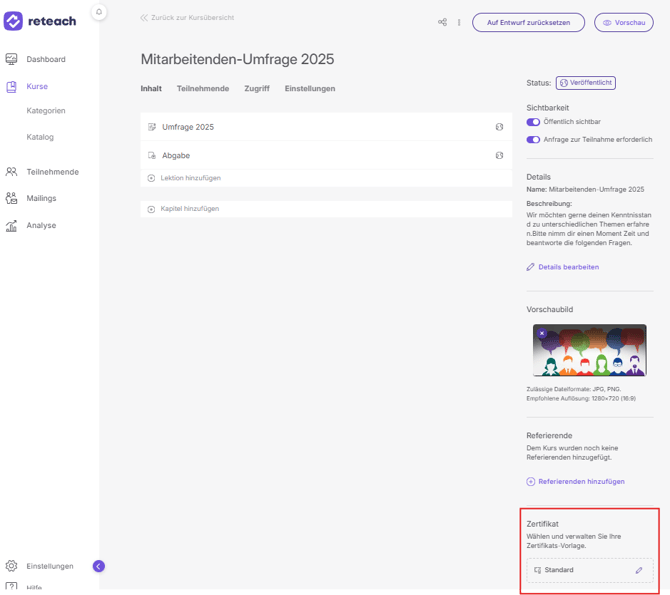Click the Vorschau preview button
The image size is (670, 595).
point(623,22)
